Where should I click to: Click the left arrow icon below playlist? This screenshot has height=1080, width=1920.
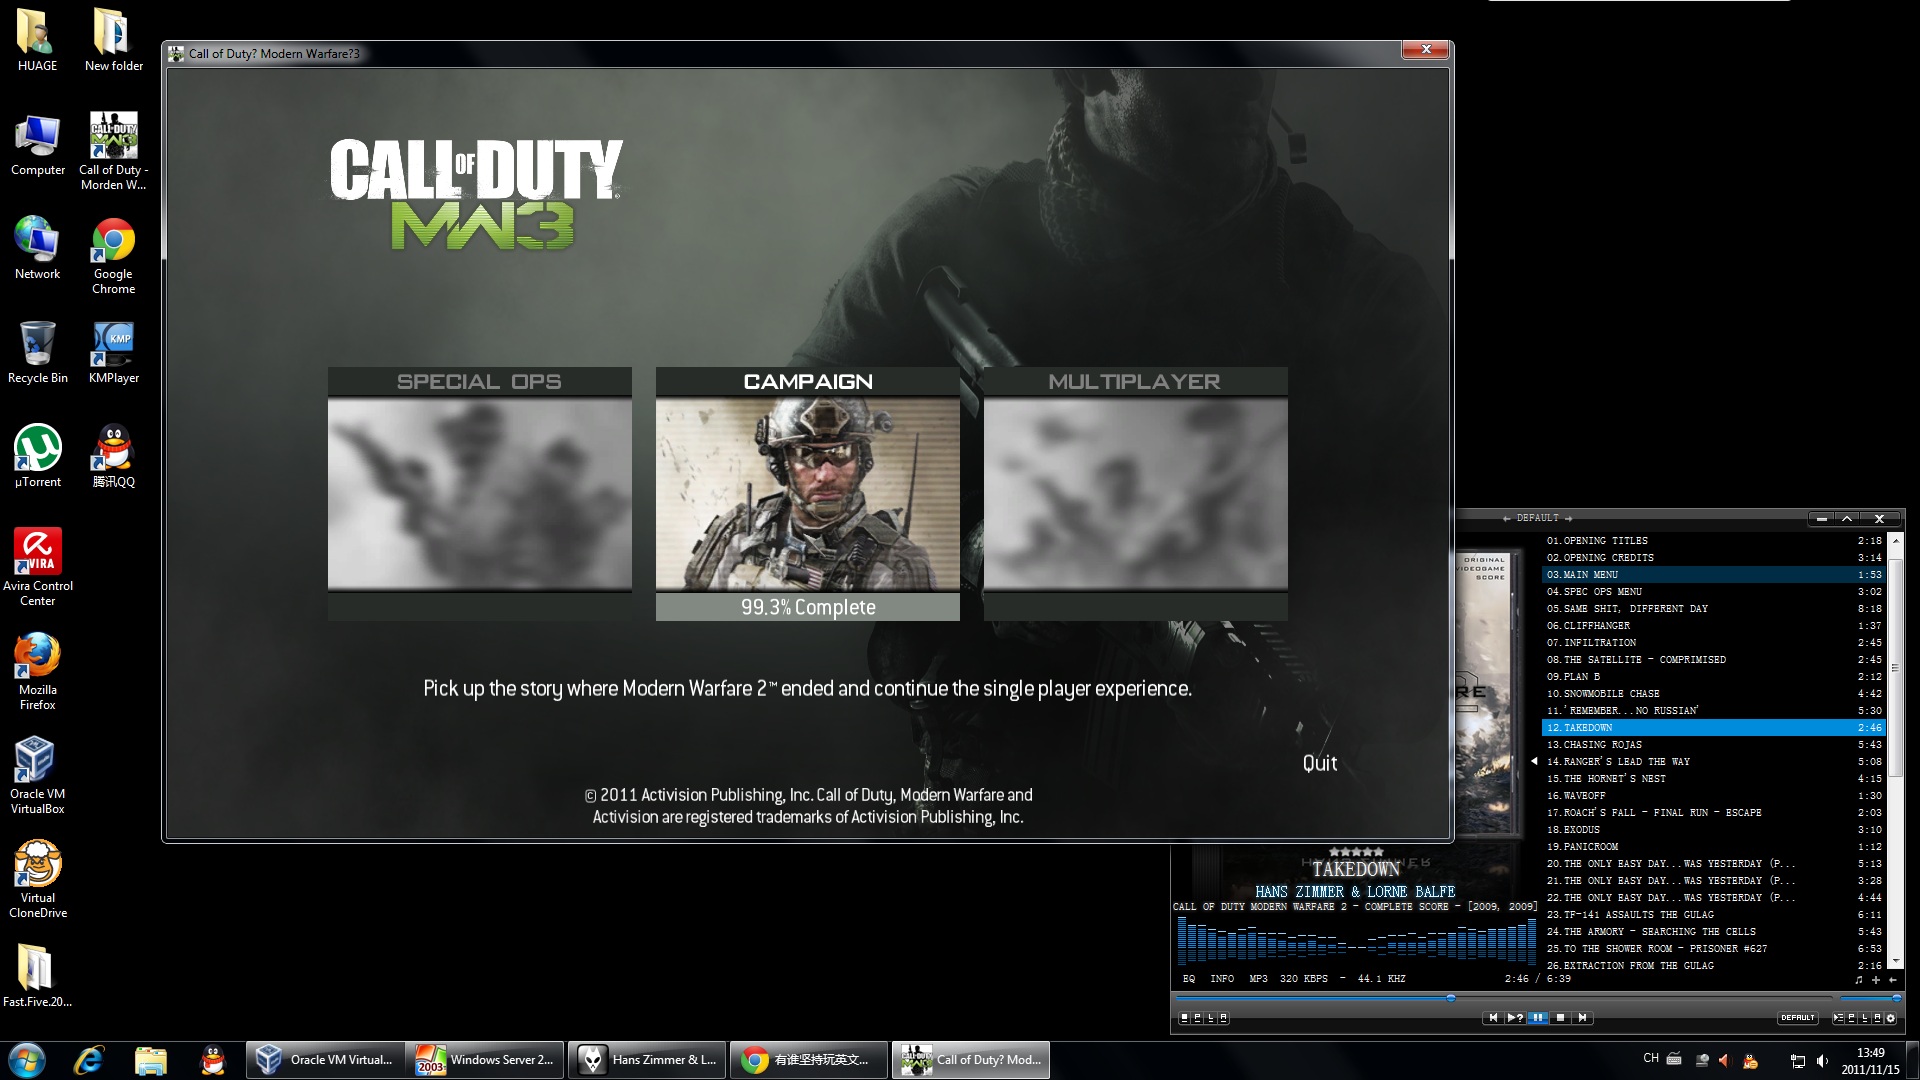tap(1893, 980)
